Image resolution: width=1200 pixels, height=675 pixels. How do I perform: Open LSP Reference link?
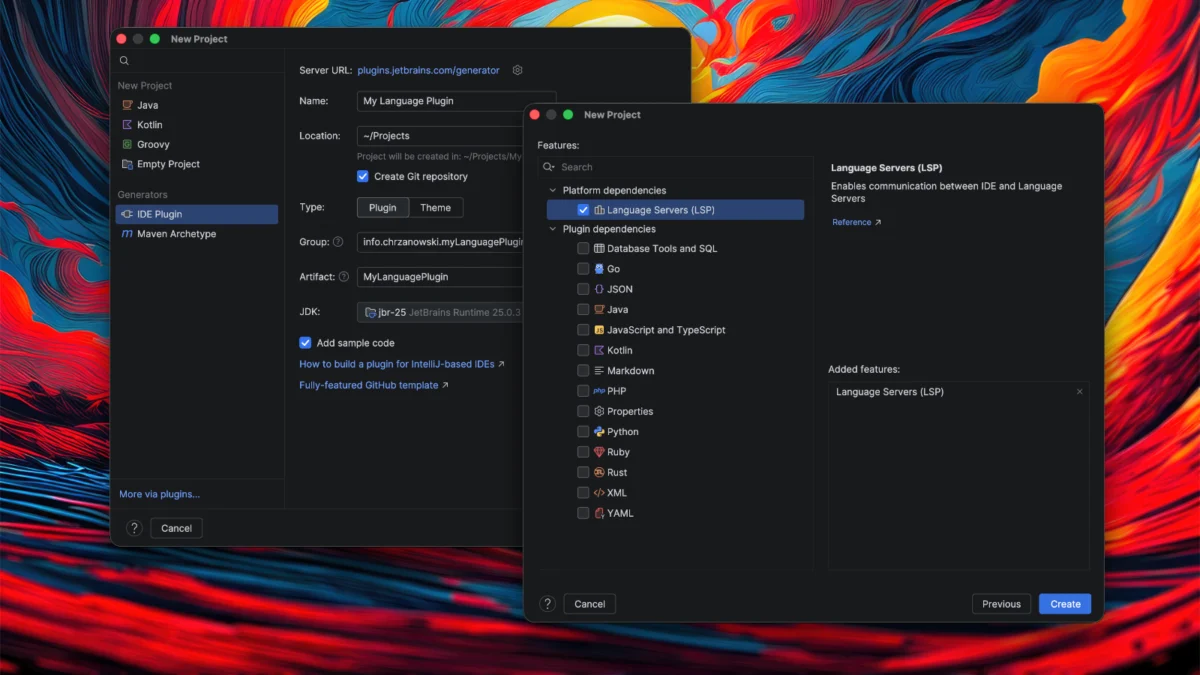(857, 222)
